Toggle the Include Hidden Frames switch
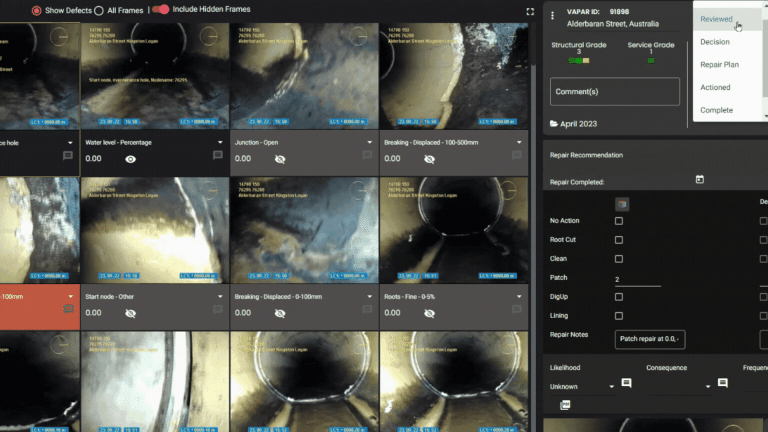This screenshot has width=768, height=432. tap(161, 9)
